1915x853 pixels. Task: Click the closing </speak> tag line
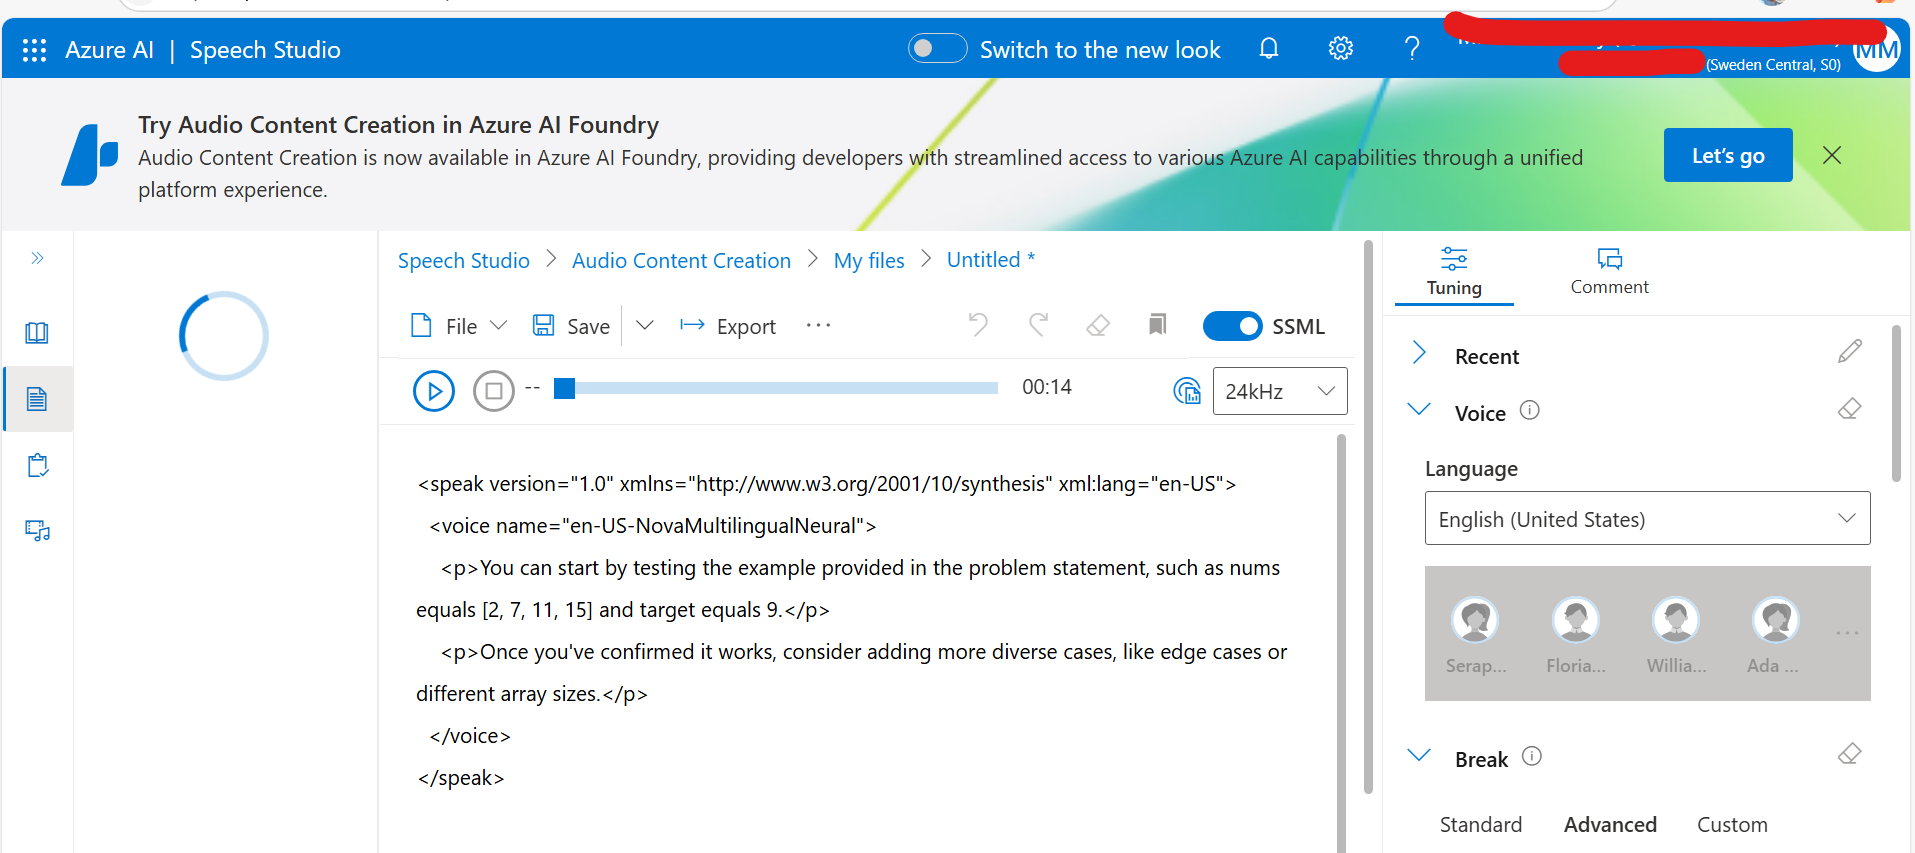click(x=461, y=778)
